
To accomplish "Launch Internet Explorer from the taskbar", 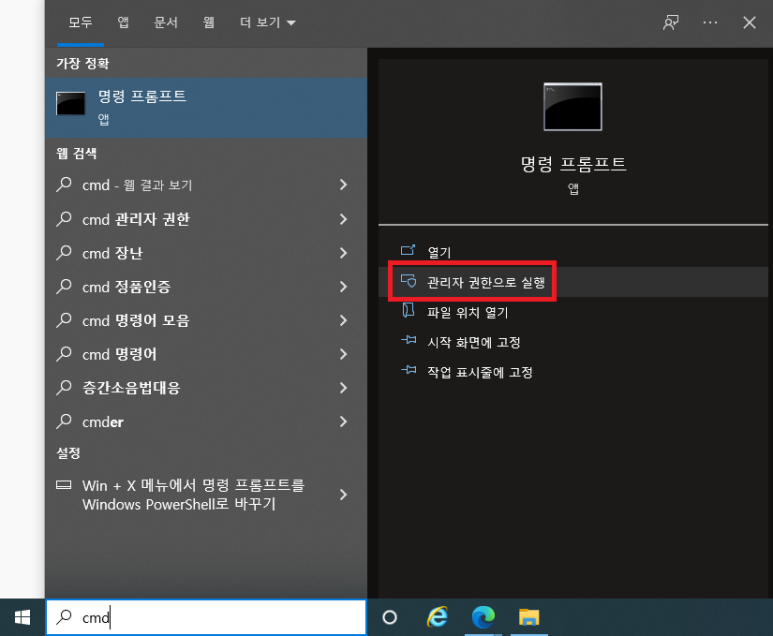I will point(437,617).
